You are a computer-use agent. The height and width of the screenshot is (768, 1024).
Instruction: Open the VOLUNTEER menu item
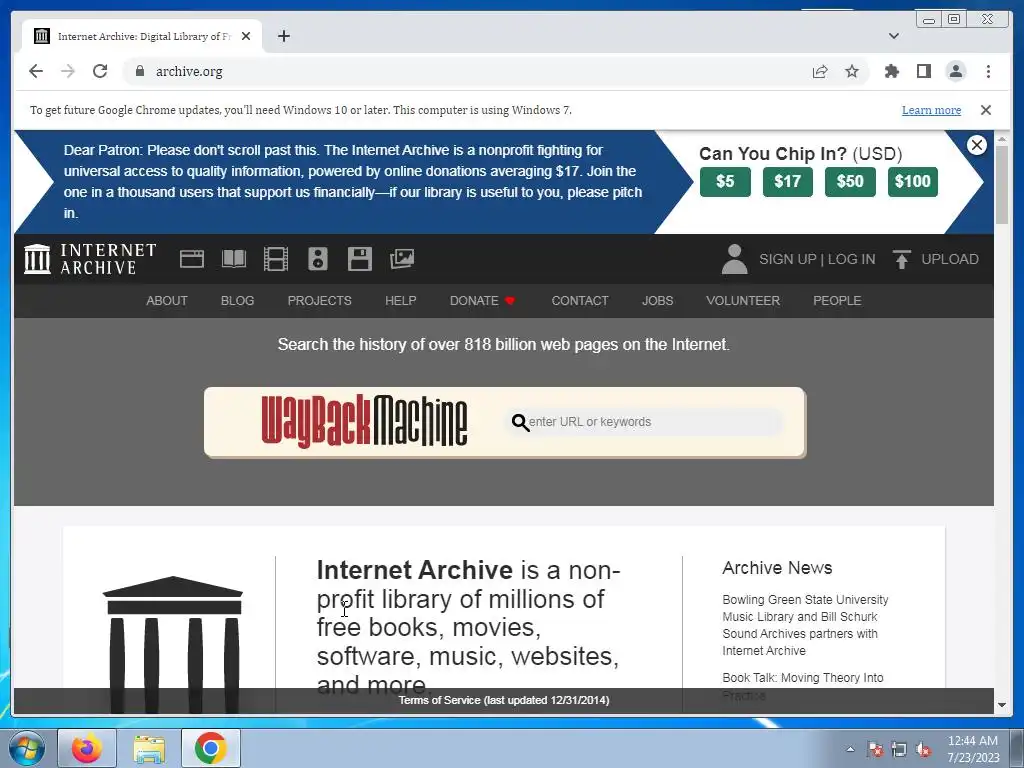pos(743,300)
